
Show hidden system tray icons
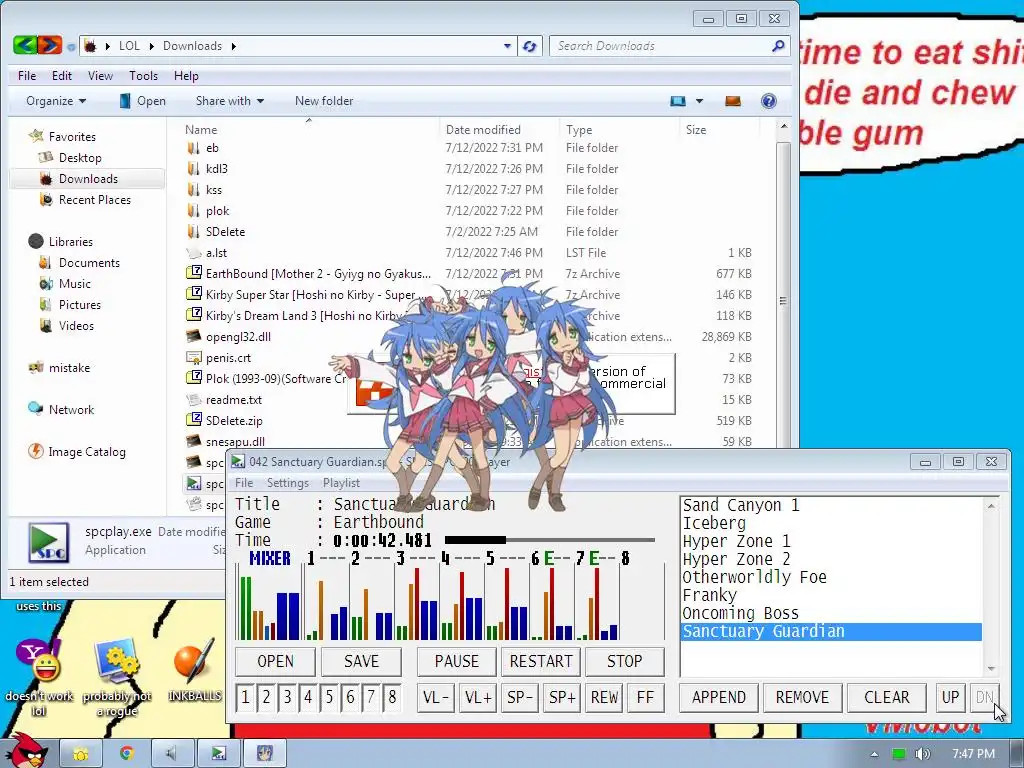pyautogui.click(x=874, y=754)
